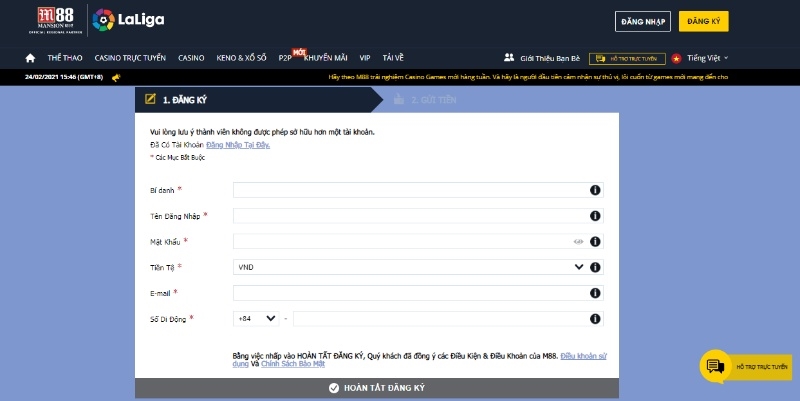This screenshot has width=800, height=401.
Task: Focus the E-mail input field
Action: tap(409, 293)
